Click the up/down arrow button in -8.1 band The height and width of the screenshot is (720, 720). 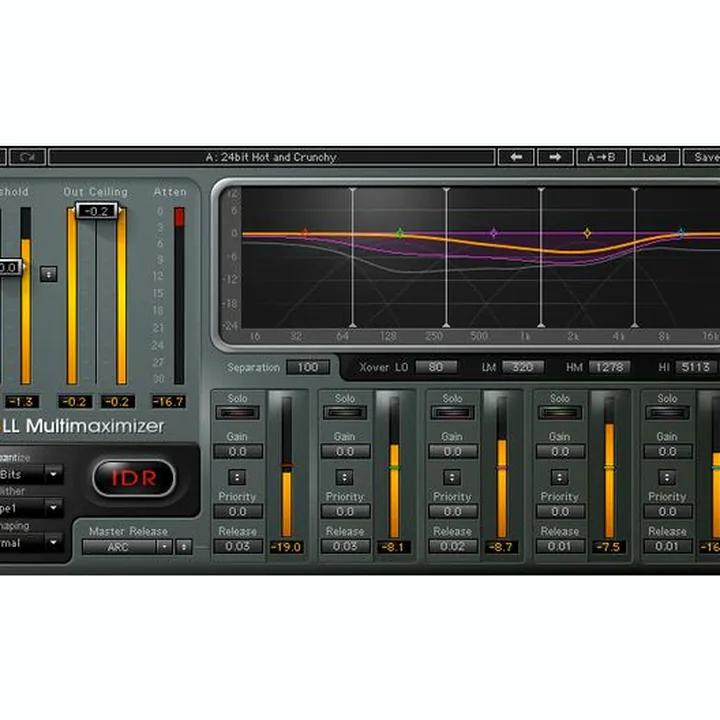pyautogui.click(x=344, y=478)
